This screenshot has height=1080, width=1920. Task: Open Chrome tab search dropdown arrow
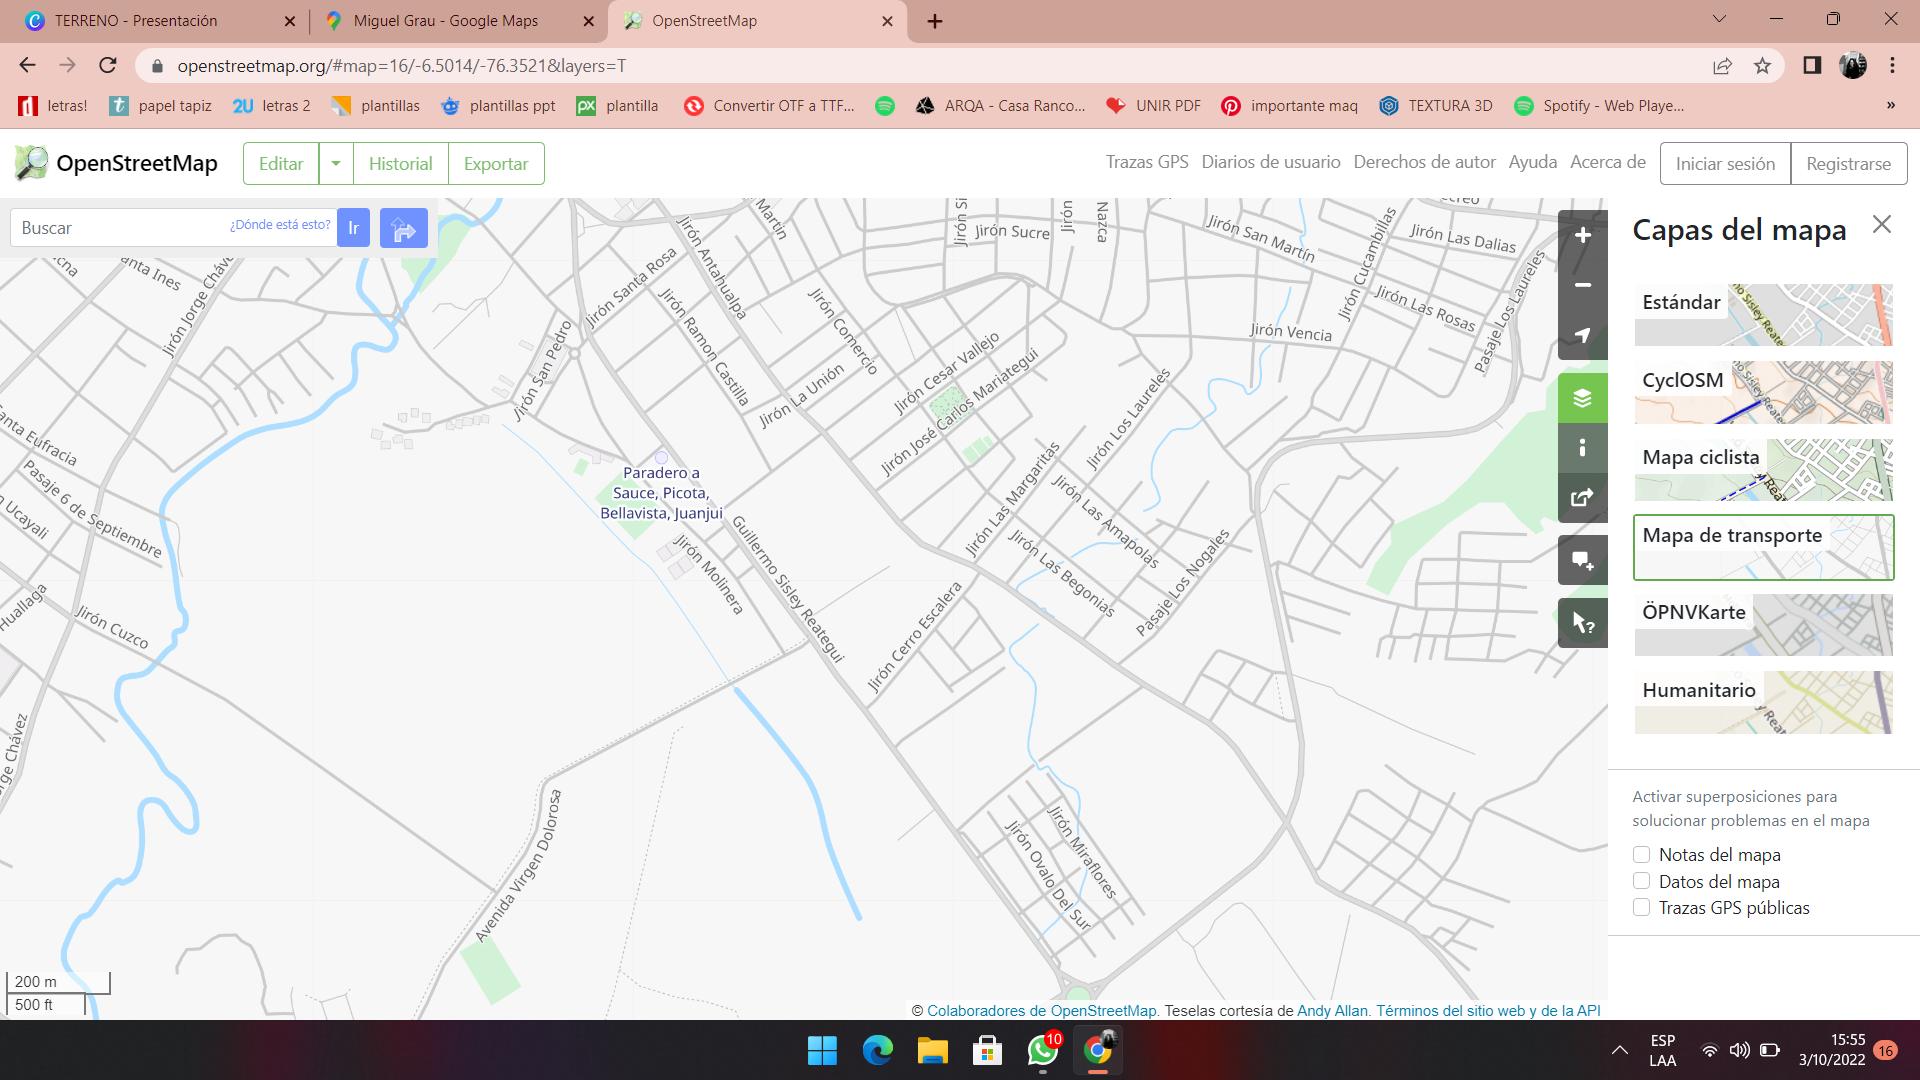(1719, 20)
